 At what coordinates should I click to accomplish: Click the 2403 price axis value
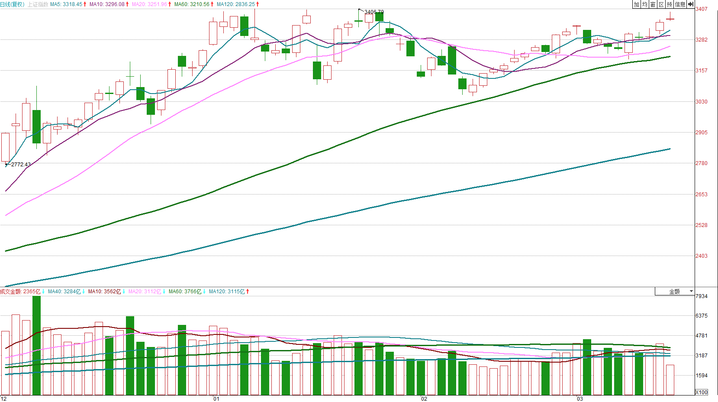pyautogui.click(x=702, y=256)
